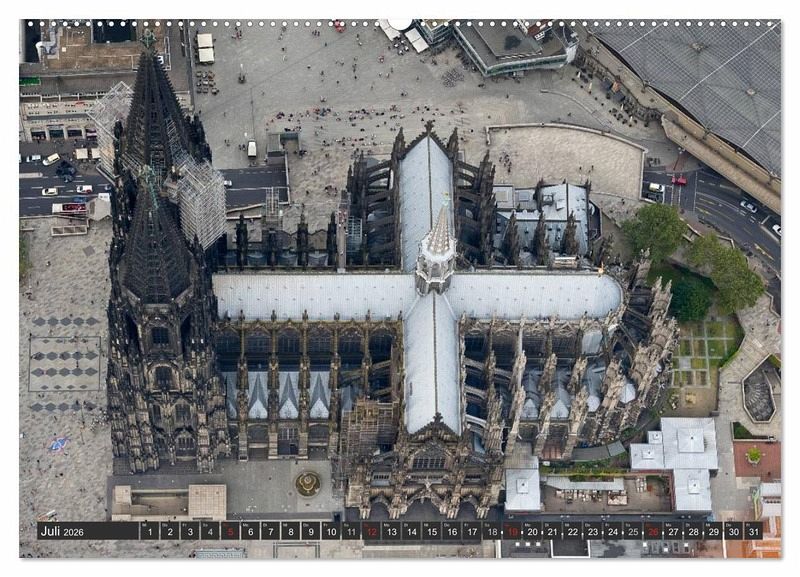Select day 6 in the calendar strip

click(251, 531)
